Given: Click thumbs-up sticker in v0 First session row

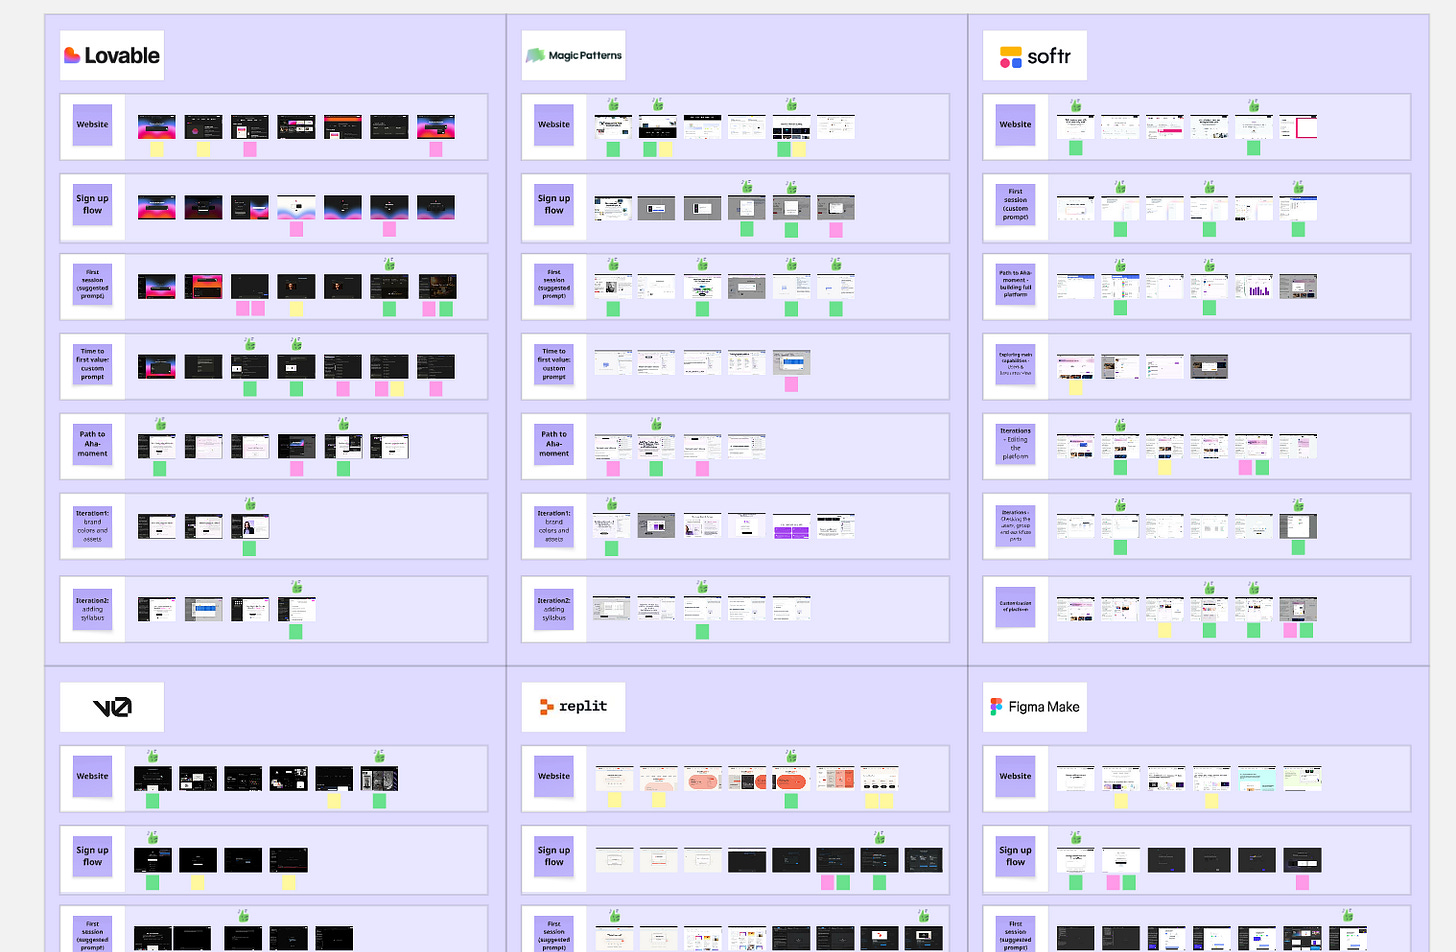Looking at the screenshot, I should pos(243,915).
